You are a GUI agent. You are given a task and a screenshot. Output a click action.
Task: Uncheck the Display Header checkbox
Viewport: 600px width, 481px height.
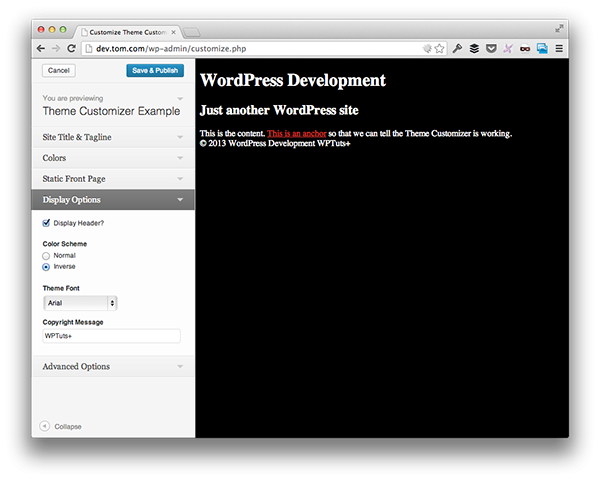46,223
